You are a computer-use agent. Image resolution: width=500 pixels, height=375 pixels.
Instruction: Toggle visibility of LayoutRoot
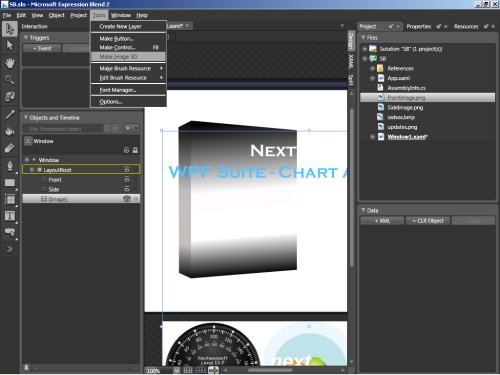127,170
